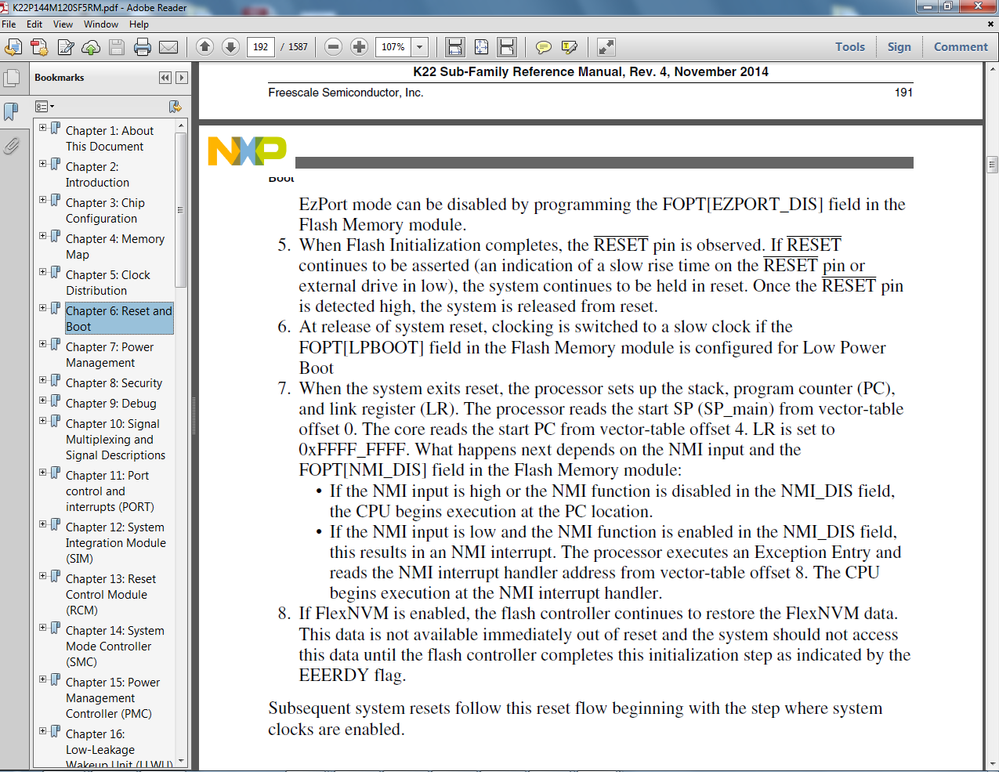
Task: Jump to Chapter 9: Debug bookmark
Action: tap(111, 403)
